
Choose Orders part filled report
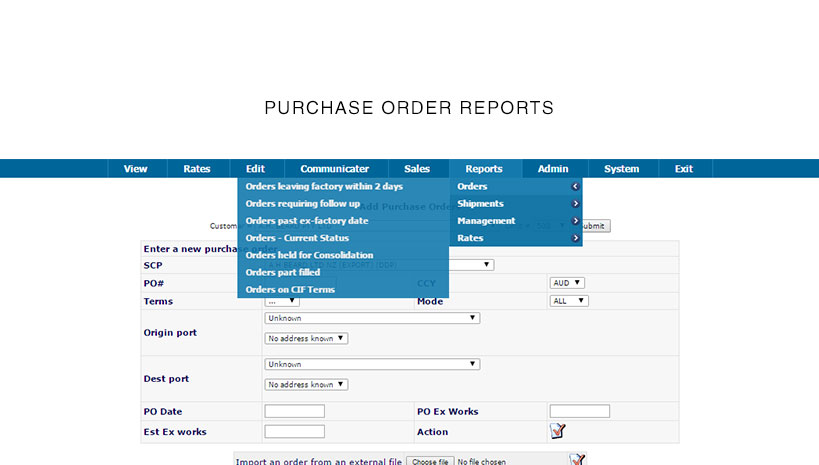pos(283,272)
